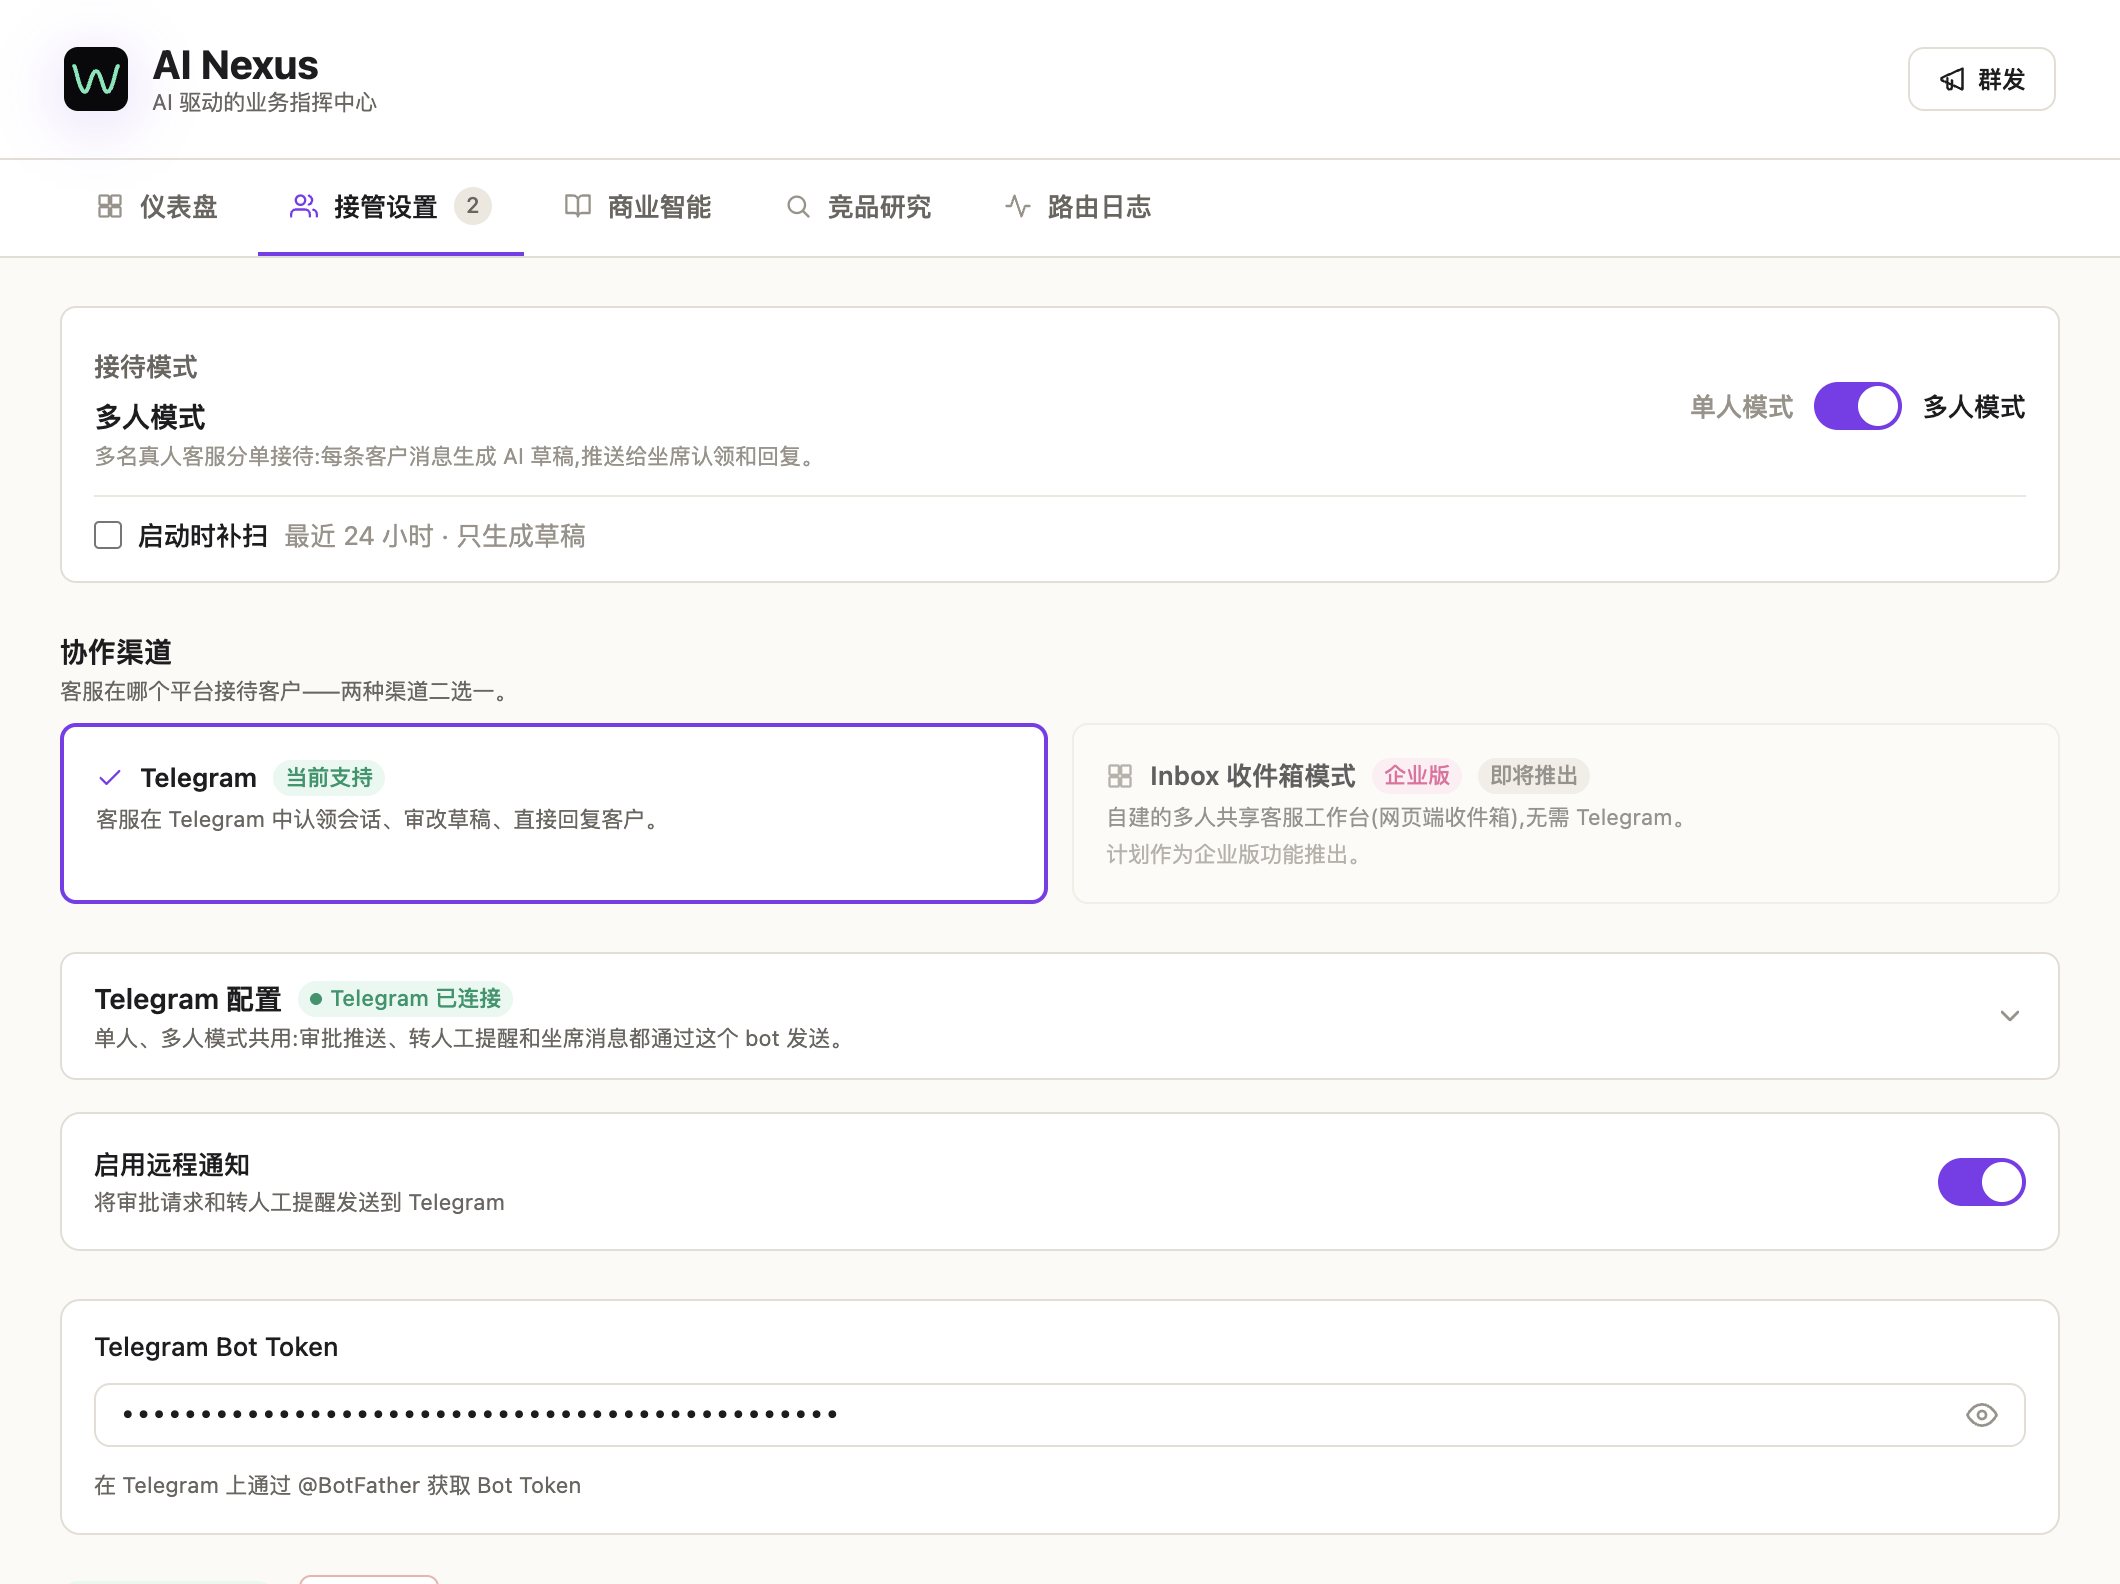
Task: Click the 单人模式 label
Action: coord(1741,407)
